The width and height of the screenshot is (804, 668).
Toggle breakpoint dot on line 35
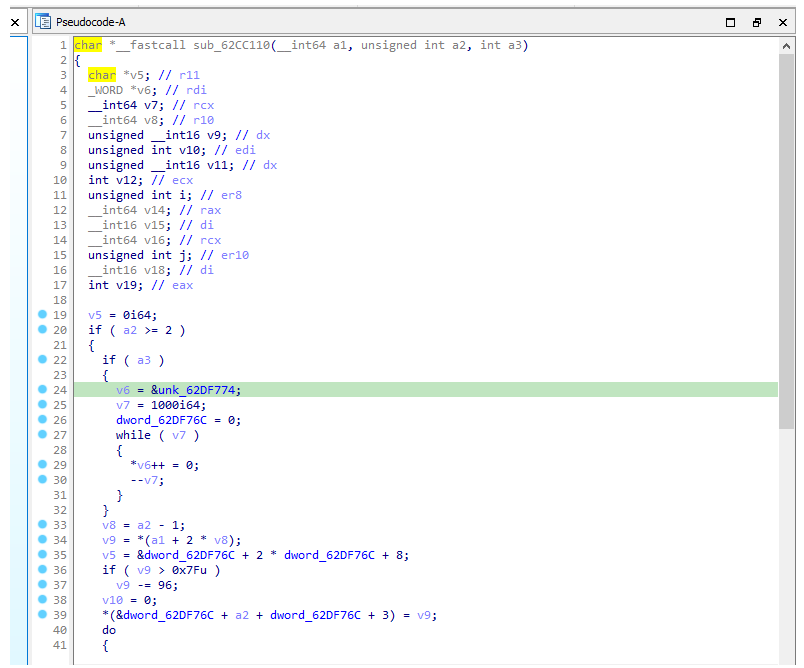tap(43, 554)
